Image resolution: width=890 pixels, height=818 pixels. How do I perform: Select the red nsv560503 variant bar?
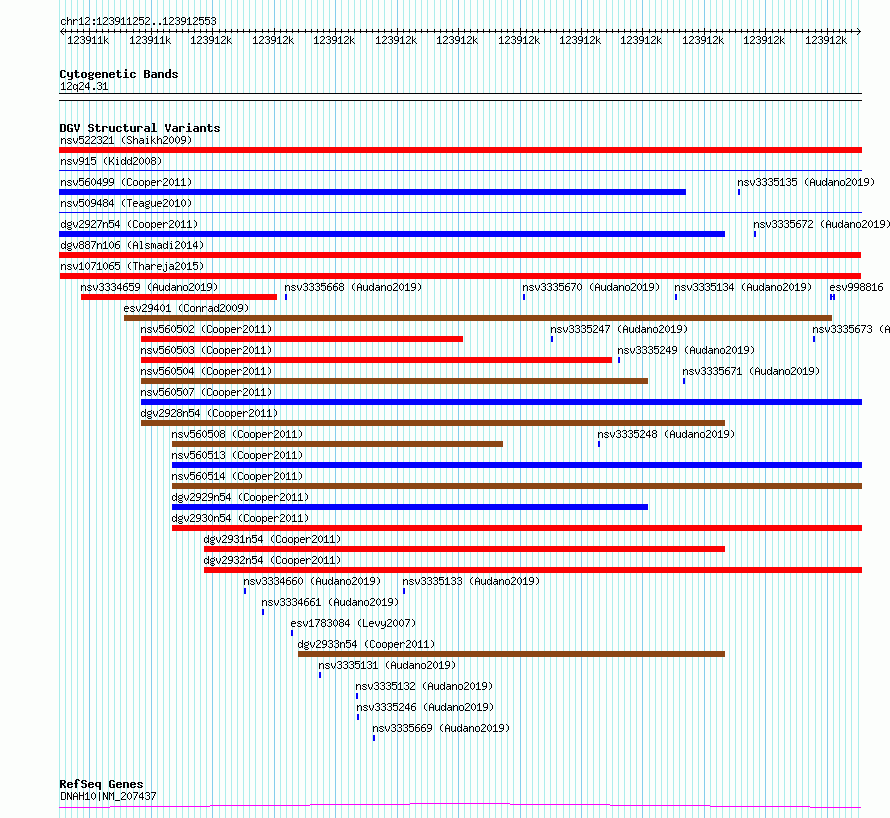[376, 360]
